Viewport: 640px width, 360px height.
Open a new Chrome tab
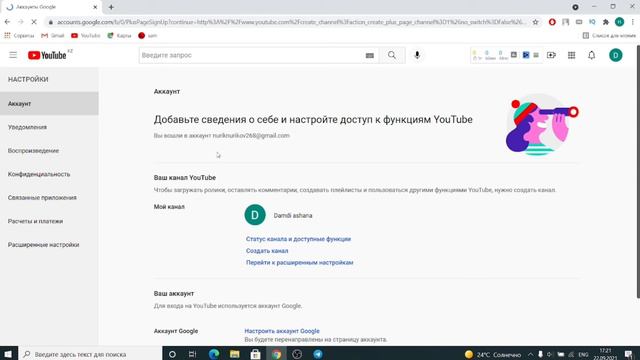point(111,7)
